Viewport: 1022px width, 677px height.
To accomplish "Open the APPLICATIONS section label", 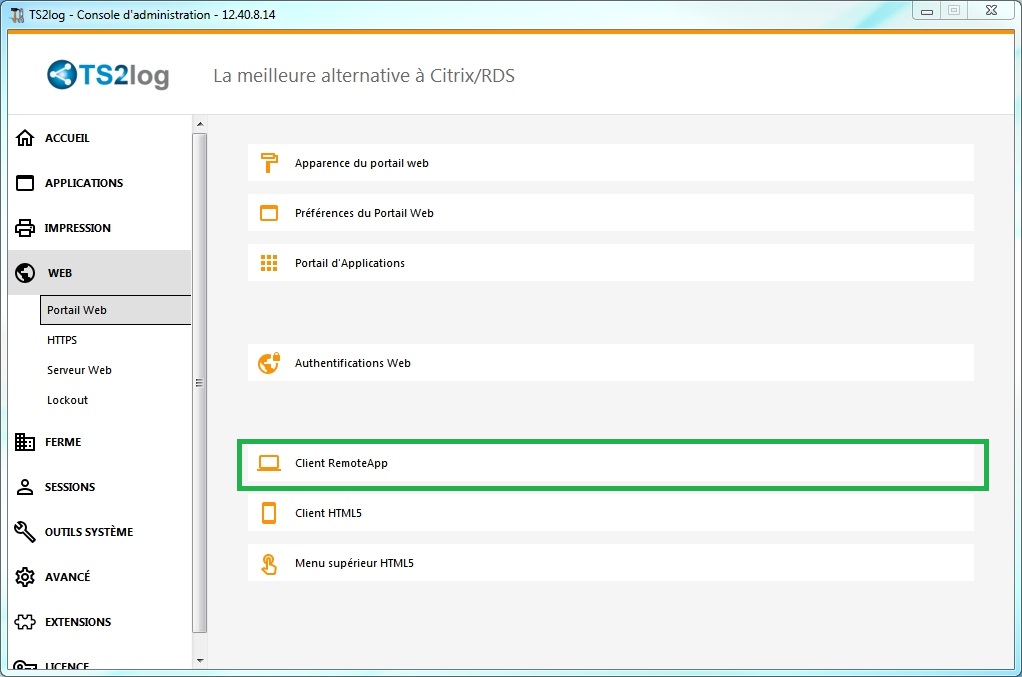I will (84, 183).
